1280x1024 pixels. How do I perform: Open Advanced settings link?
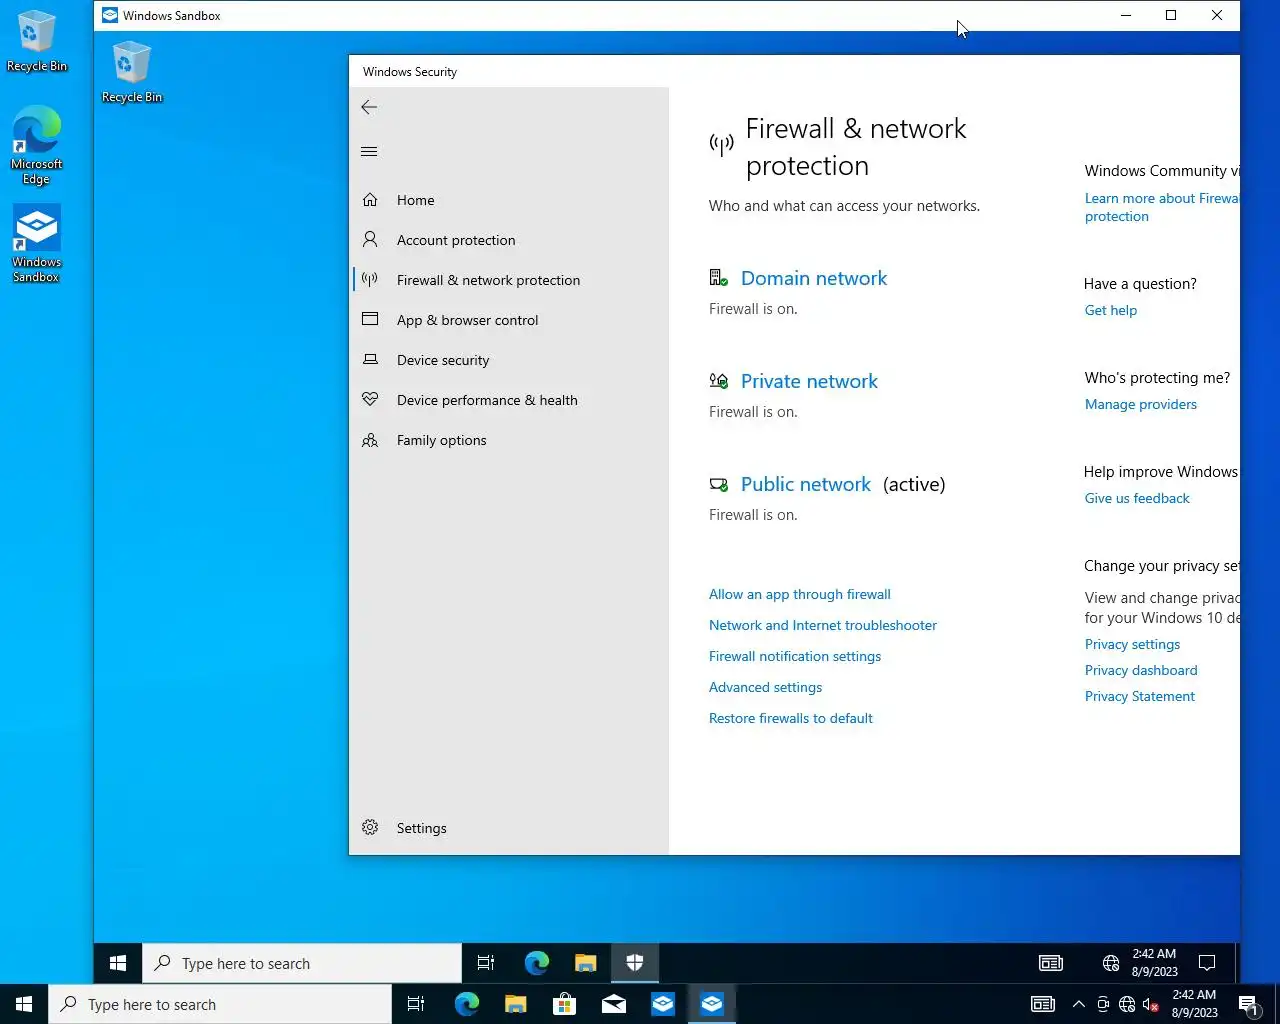point(765,687)
